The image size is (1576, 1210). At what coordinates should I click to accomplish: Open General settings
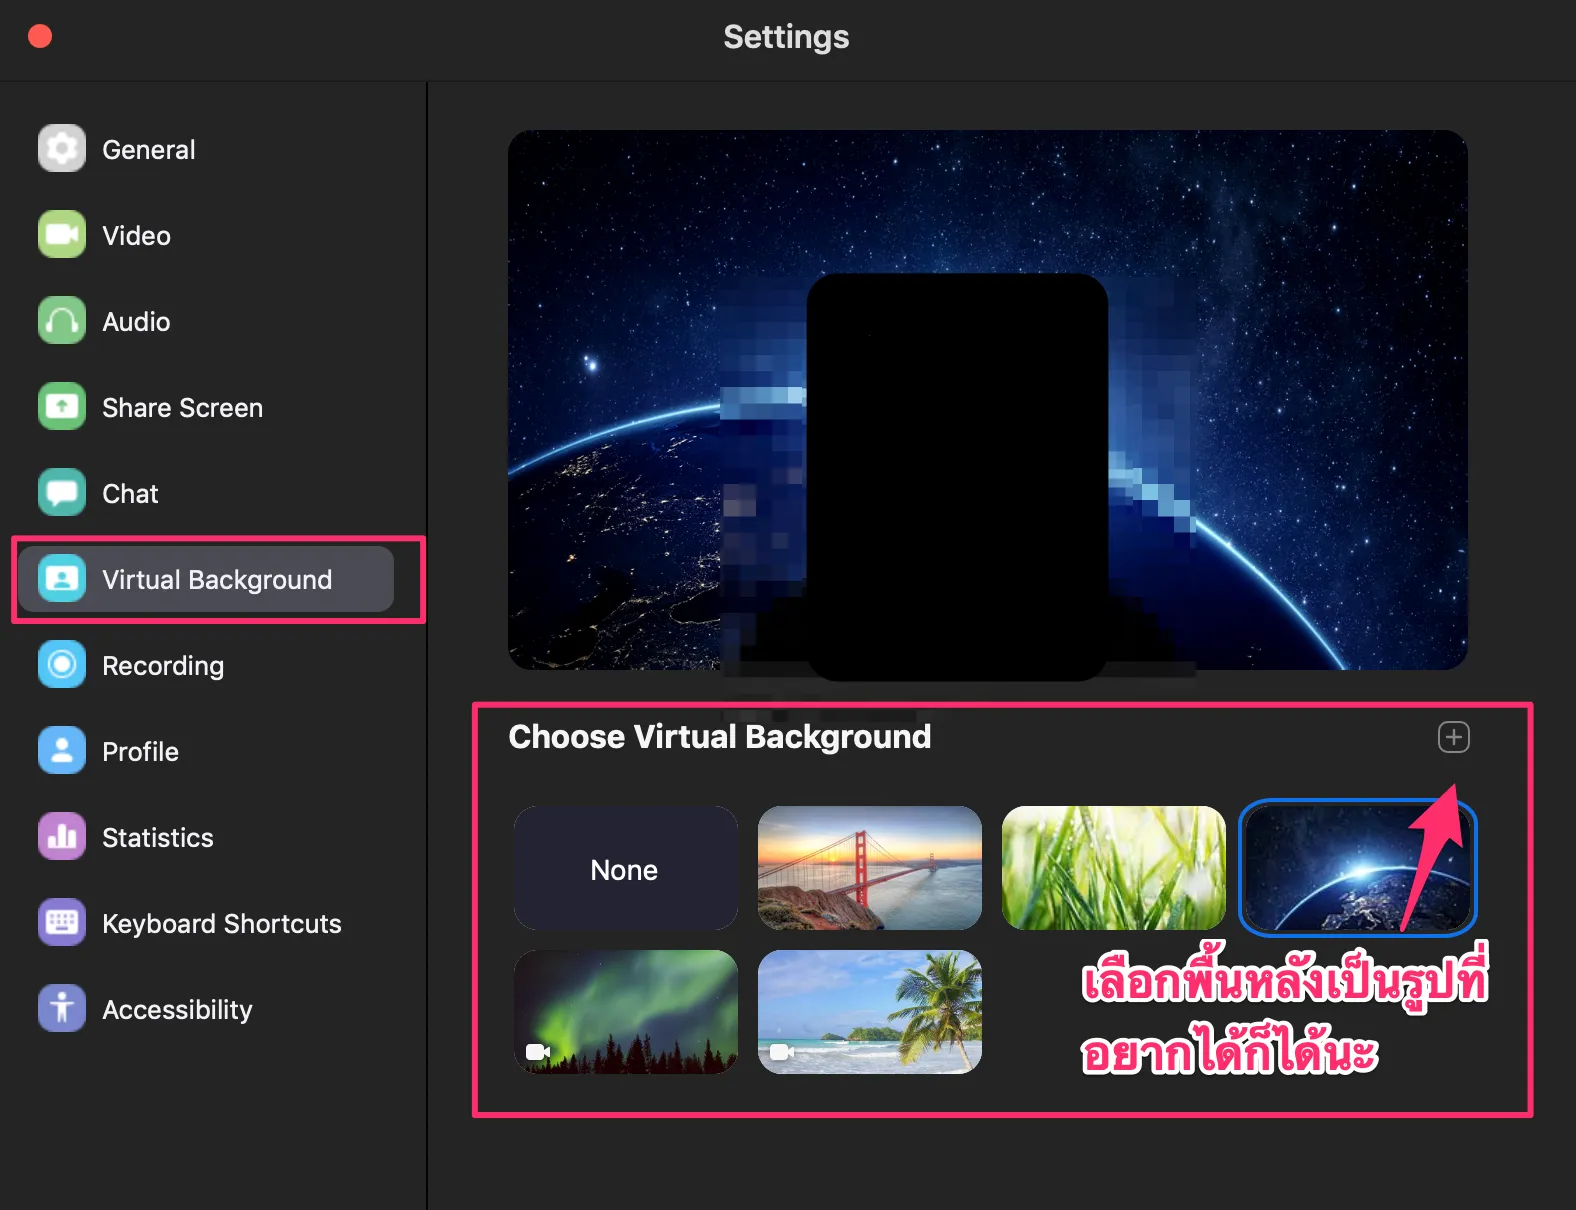click(x=206, y=149)
